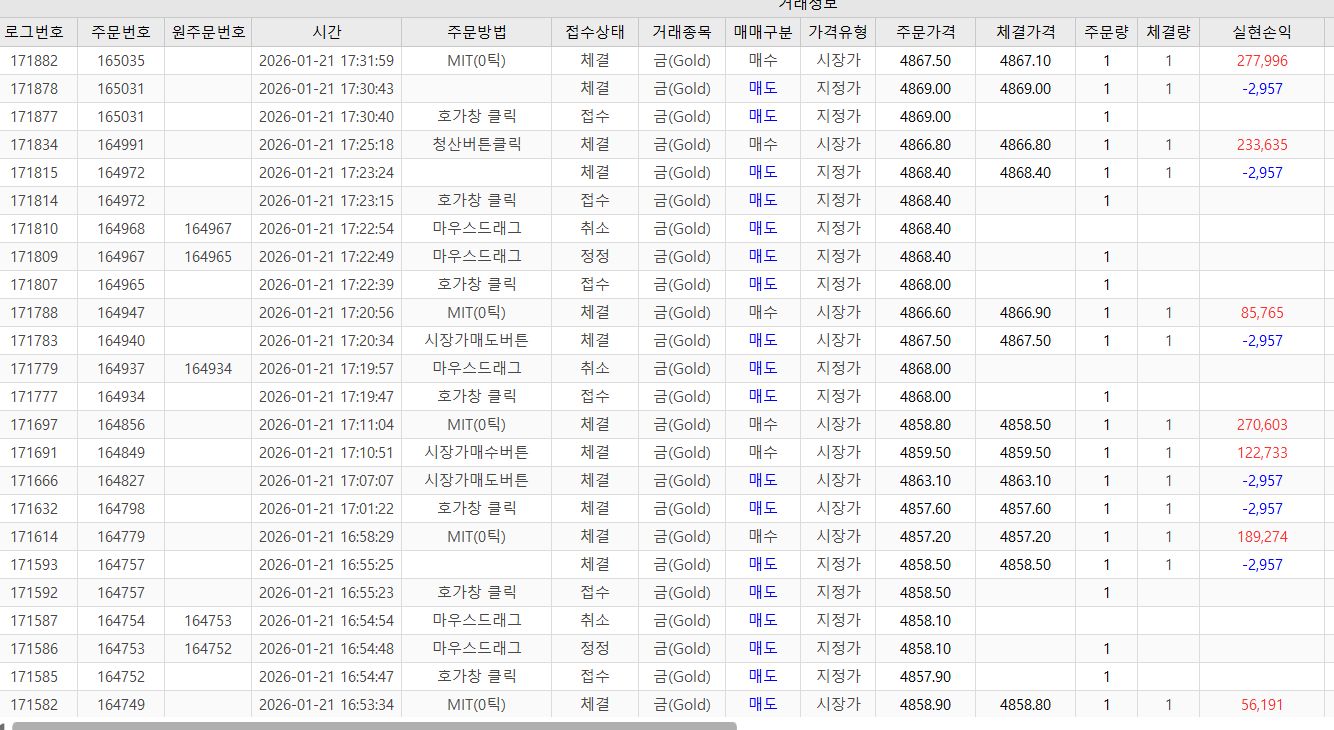
Task: Click realized profit value 277,996
Action: tap(1262, 61)
